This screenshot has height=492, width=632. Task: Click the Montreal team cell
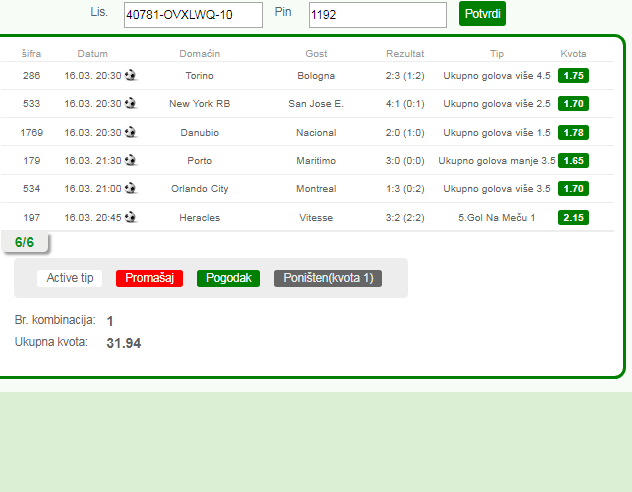pyautogui.click(x=316, y=189)
